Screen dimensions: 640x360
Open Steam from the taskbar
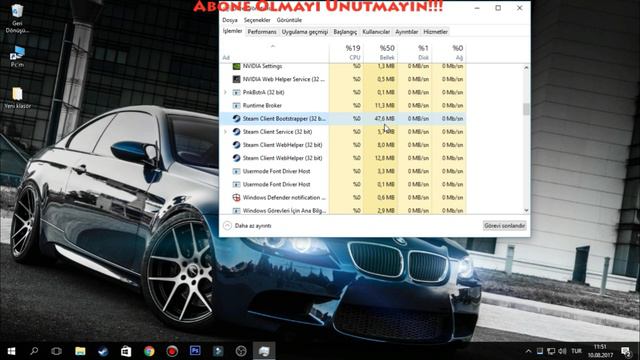point(103,351)
